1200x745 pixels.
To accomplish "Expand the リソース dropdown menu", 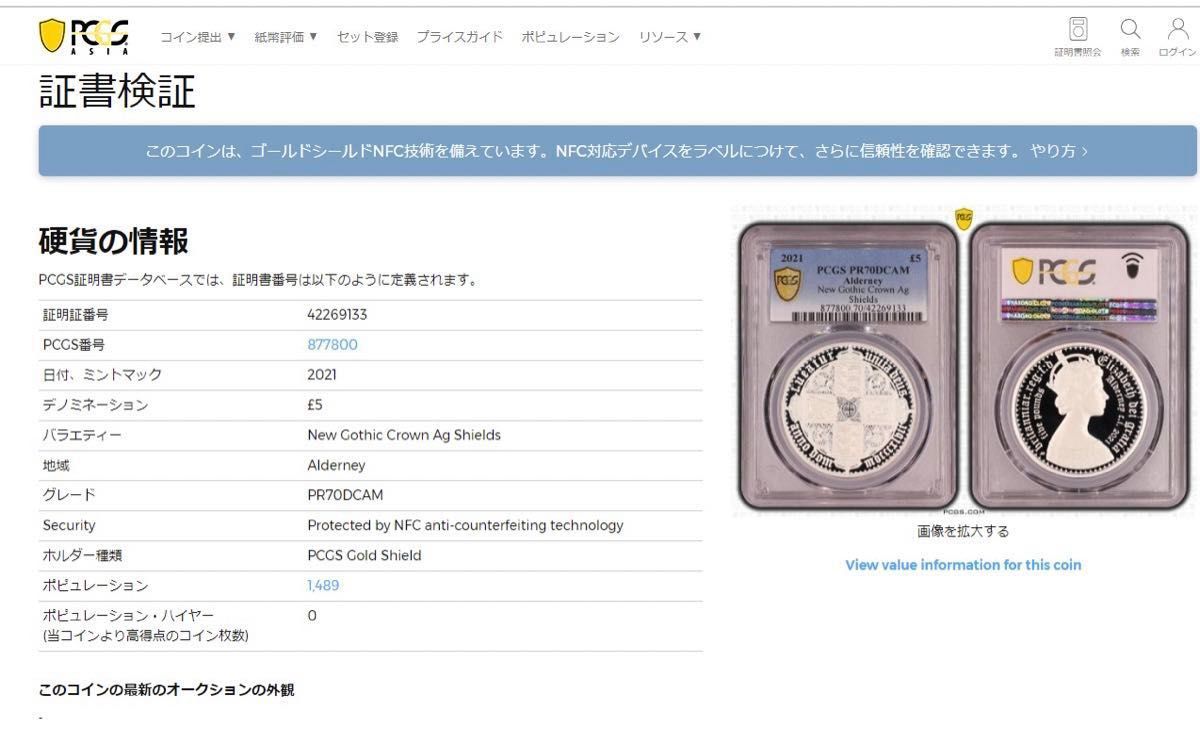I will [670, 37].
